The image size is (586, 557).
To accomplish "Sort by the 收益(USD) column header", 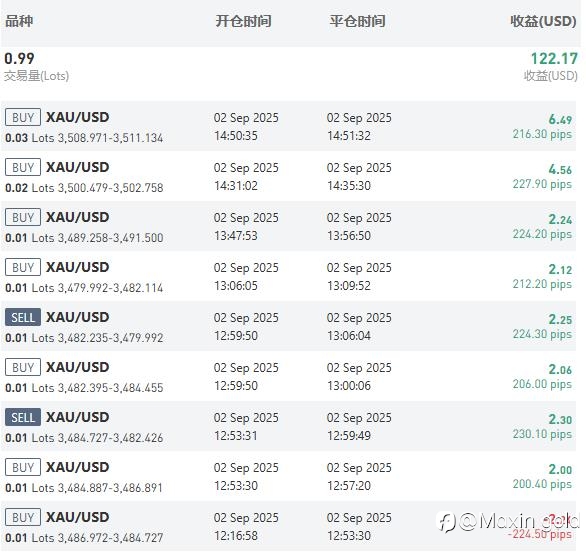I will (x=543, y=21).
